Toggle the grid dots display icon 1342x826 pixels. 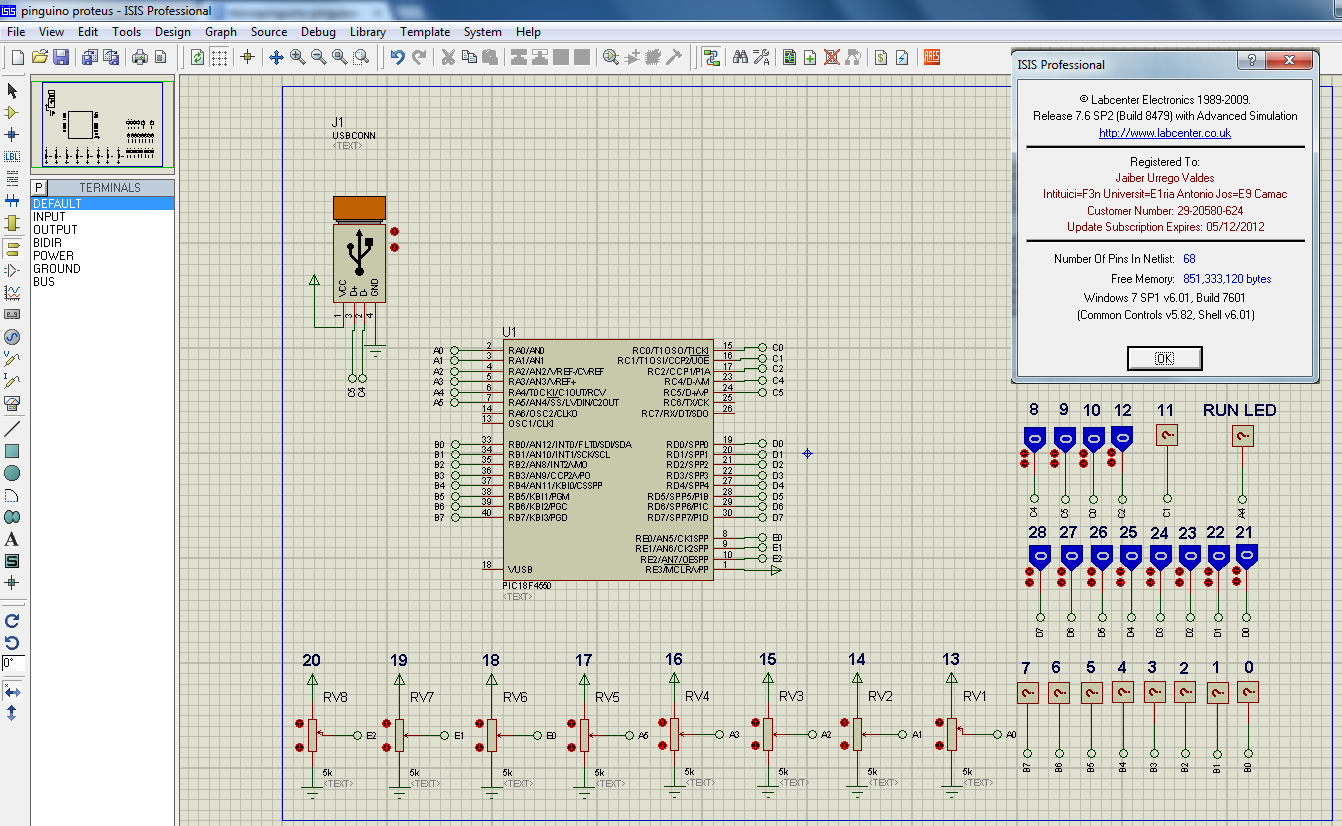click(219, 57)
